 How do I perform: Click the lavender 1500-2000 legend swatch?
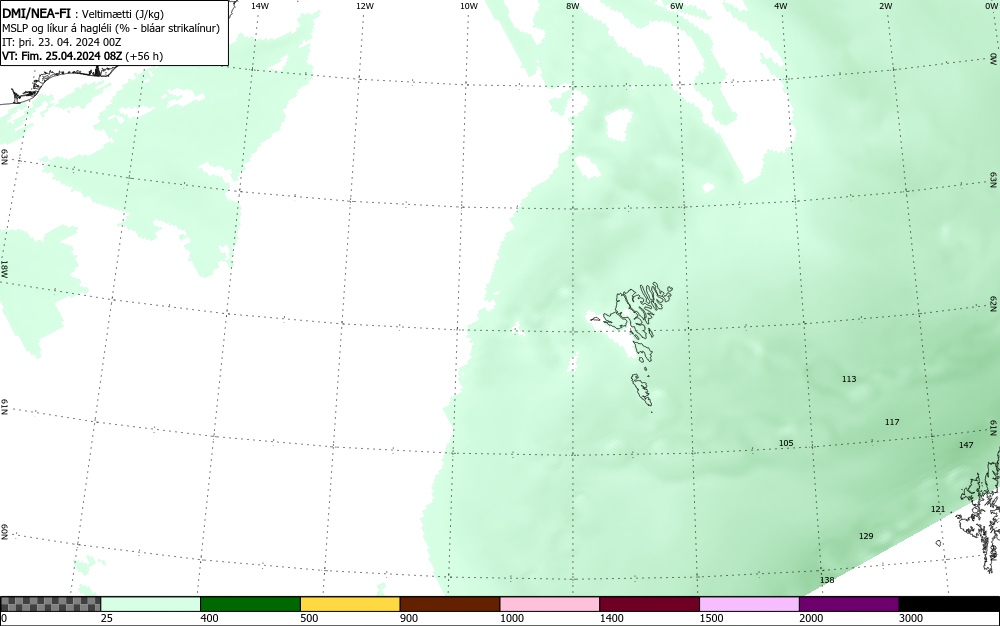[749, 604]
